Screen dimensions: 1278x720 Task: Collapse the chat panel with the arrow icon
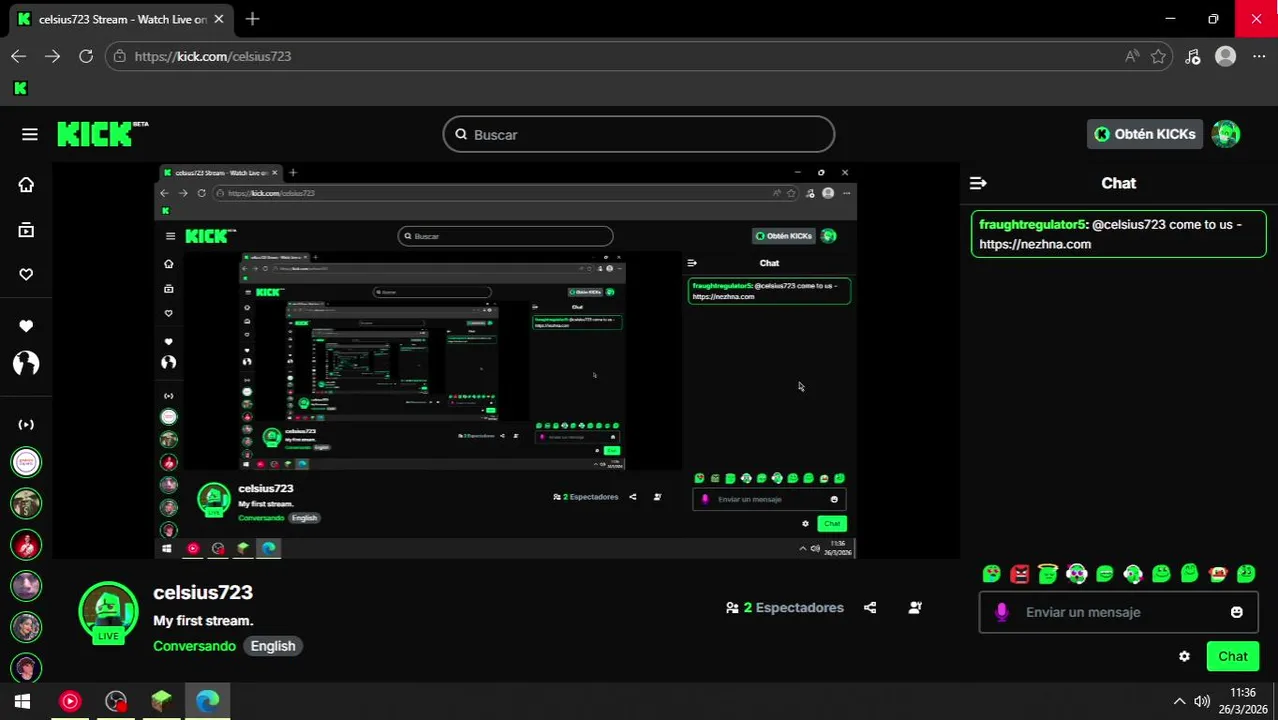(978, 183)
